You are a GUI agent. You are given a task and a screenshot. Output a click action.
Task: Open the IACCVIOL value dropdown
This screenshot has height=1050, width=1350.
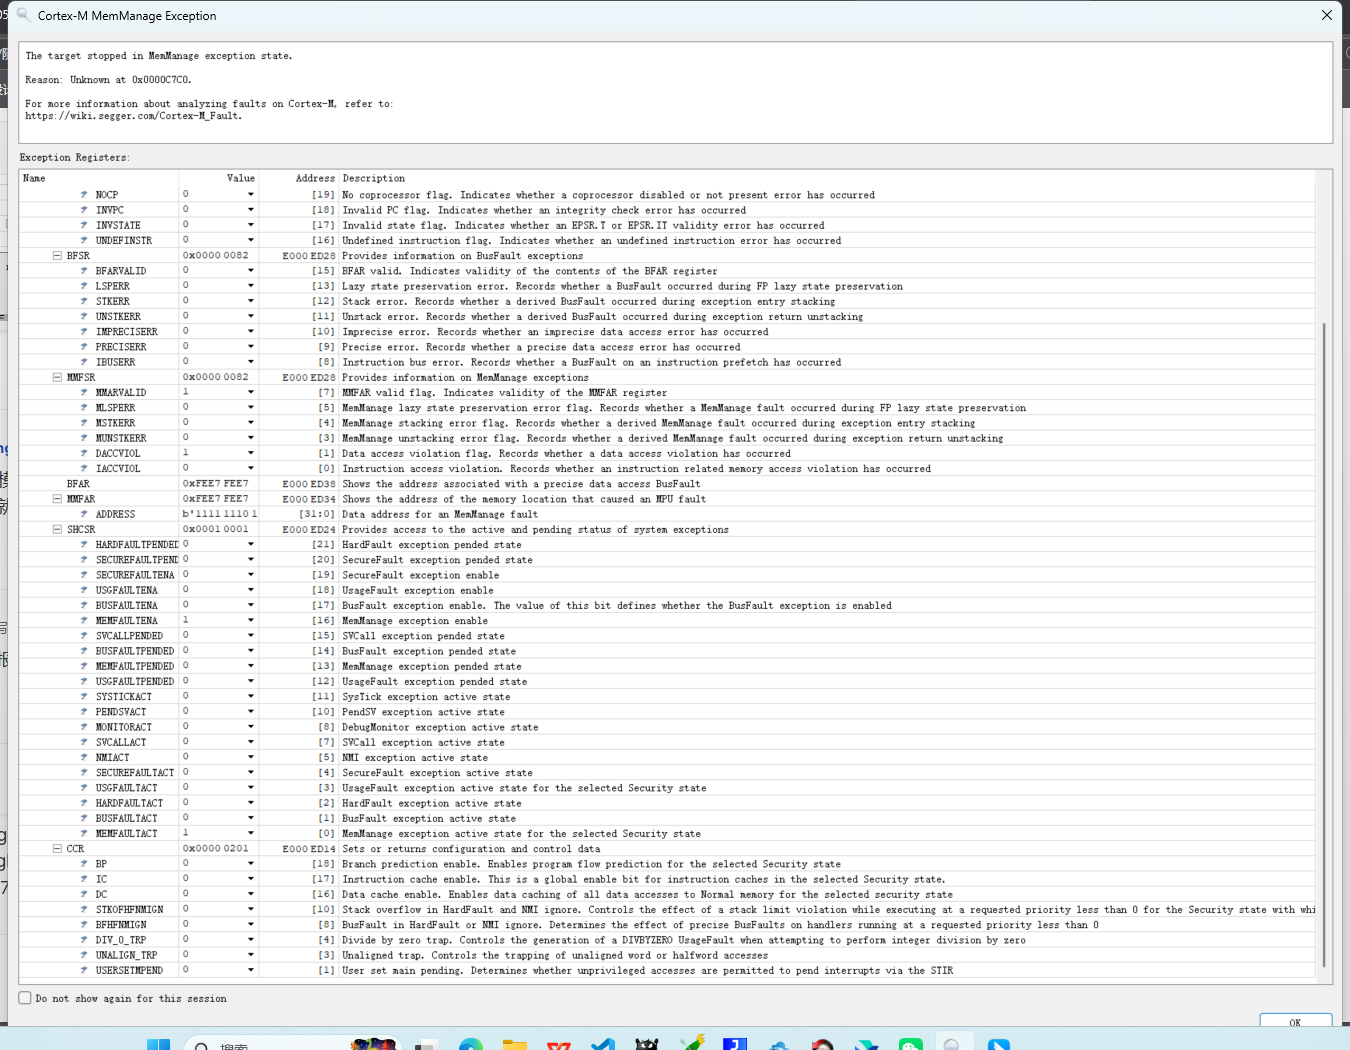tap(250, 468)
